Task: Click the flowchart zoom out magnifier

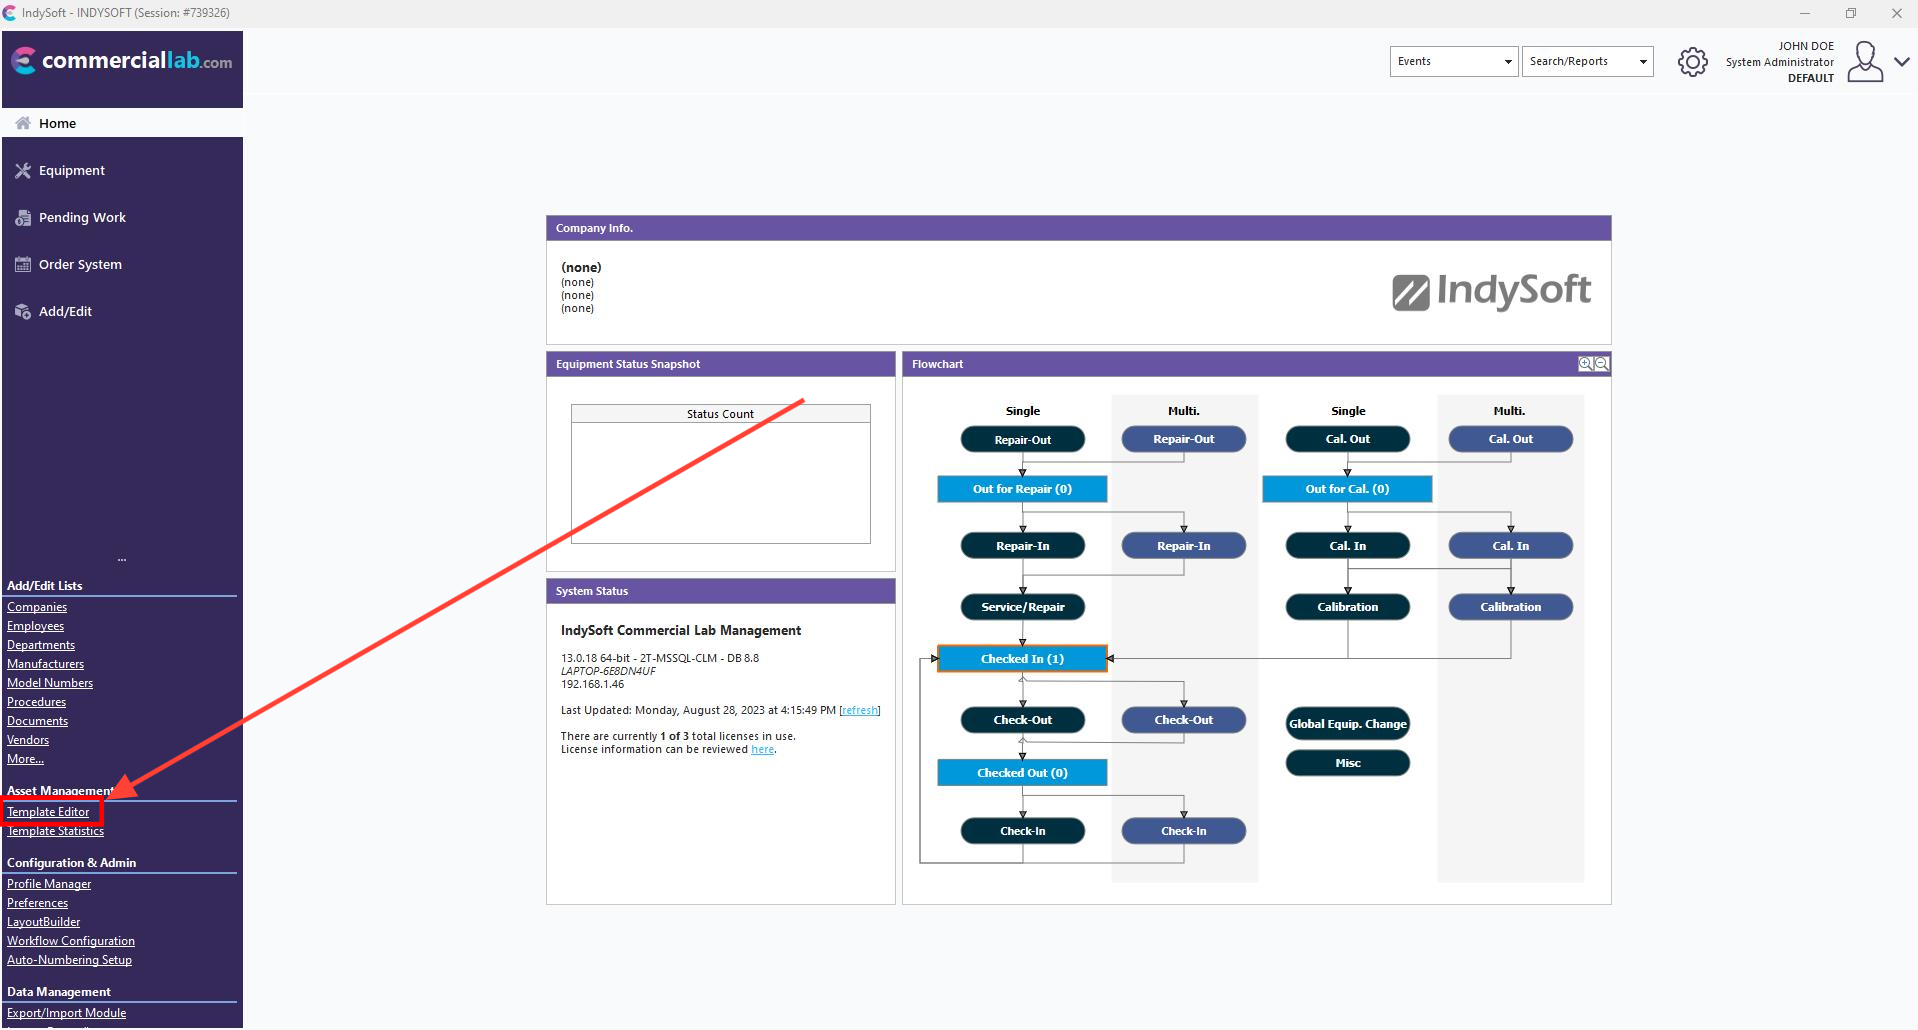Action: 1601,364
